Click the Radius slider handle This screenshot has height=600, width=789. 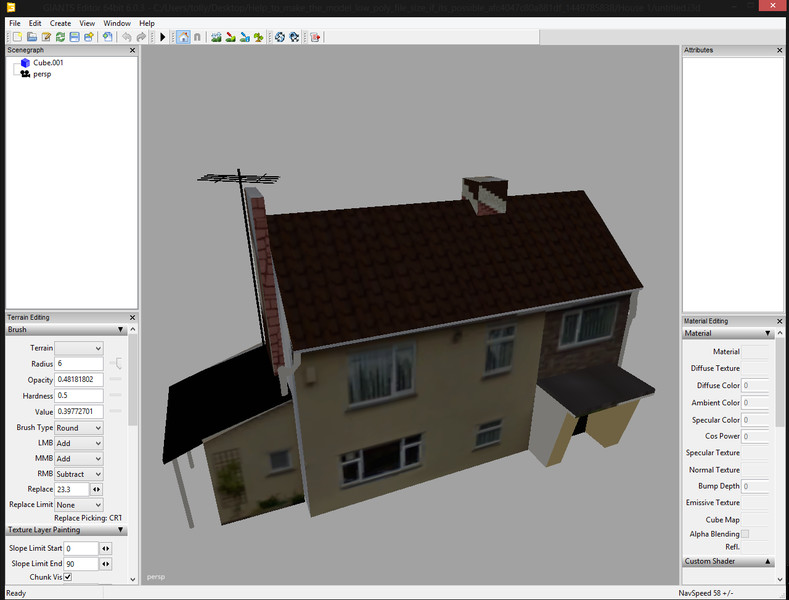pos(117,363)
